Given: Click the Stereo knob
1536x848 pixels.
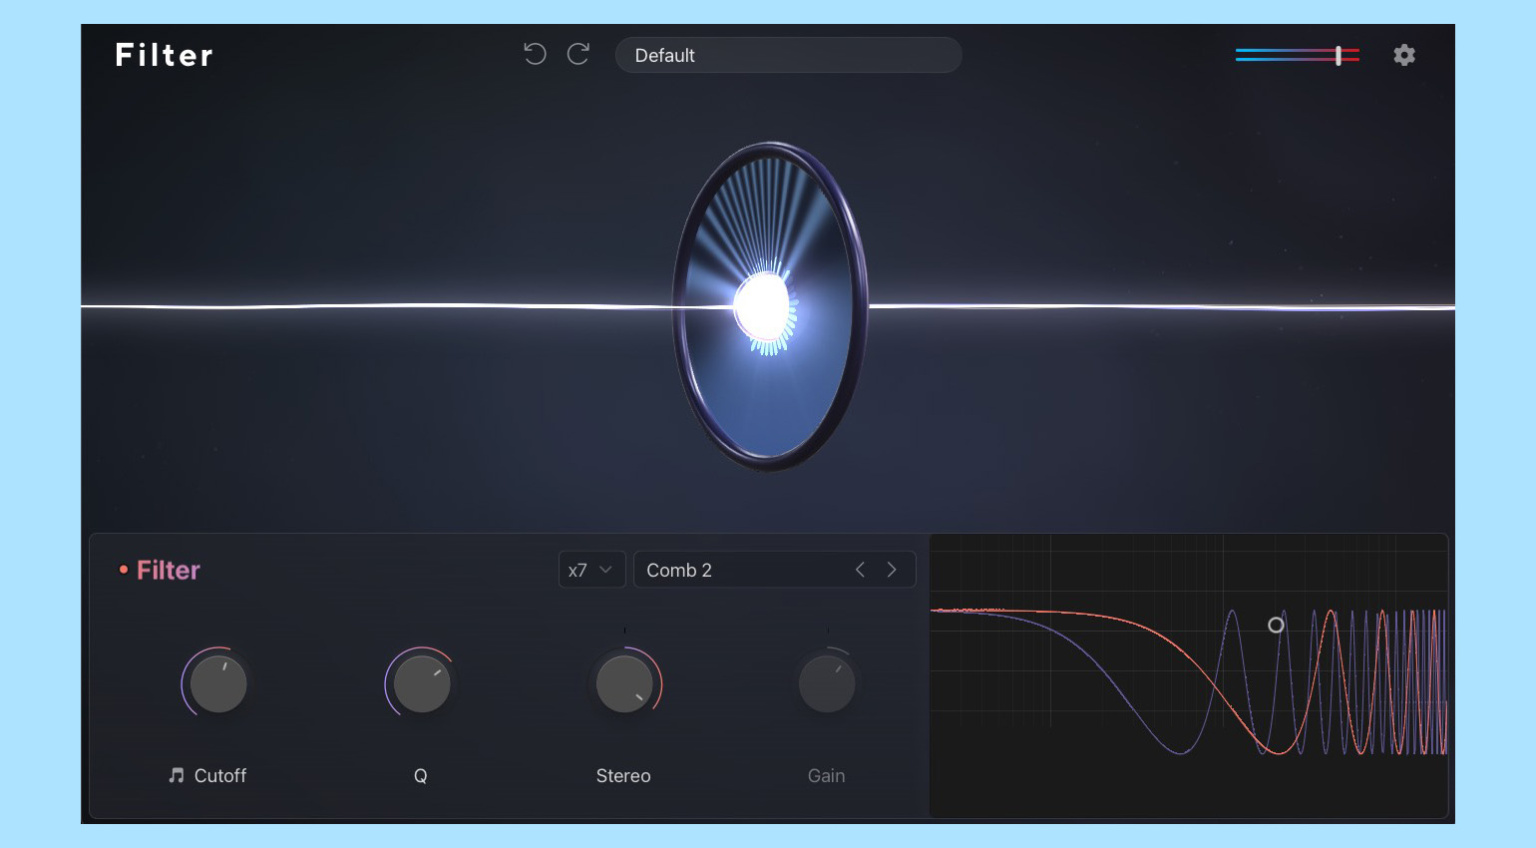Looking at the screenshot, I should tap(624, 684).
